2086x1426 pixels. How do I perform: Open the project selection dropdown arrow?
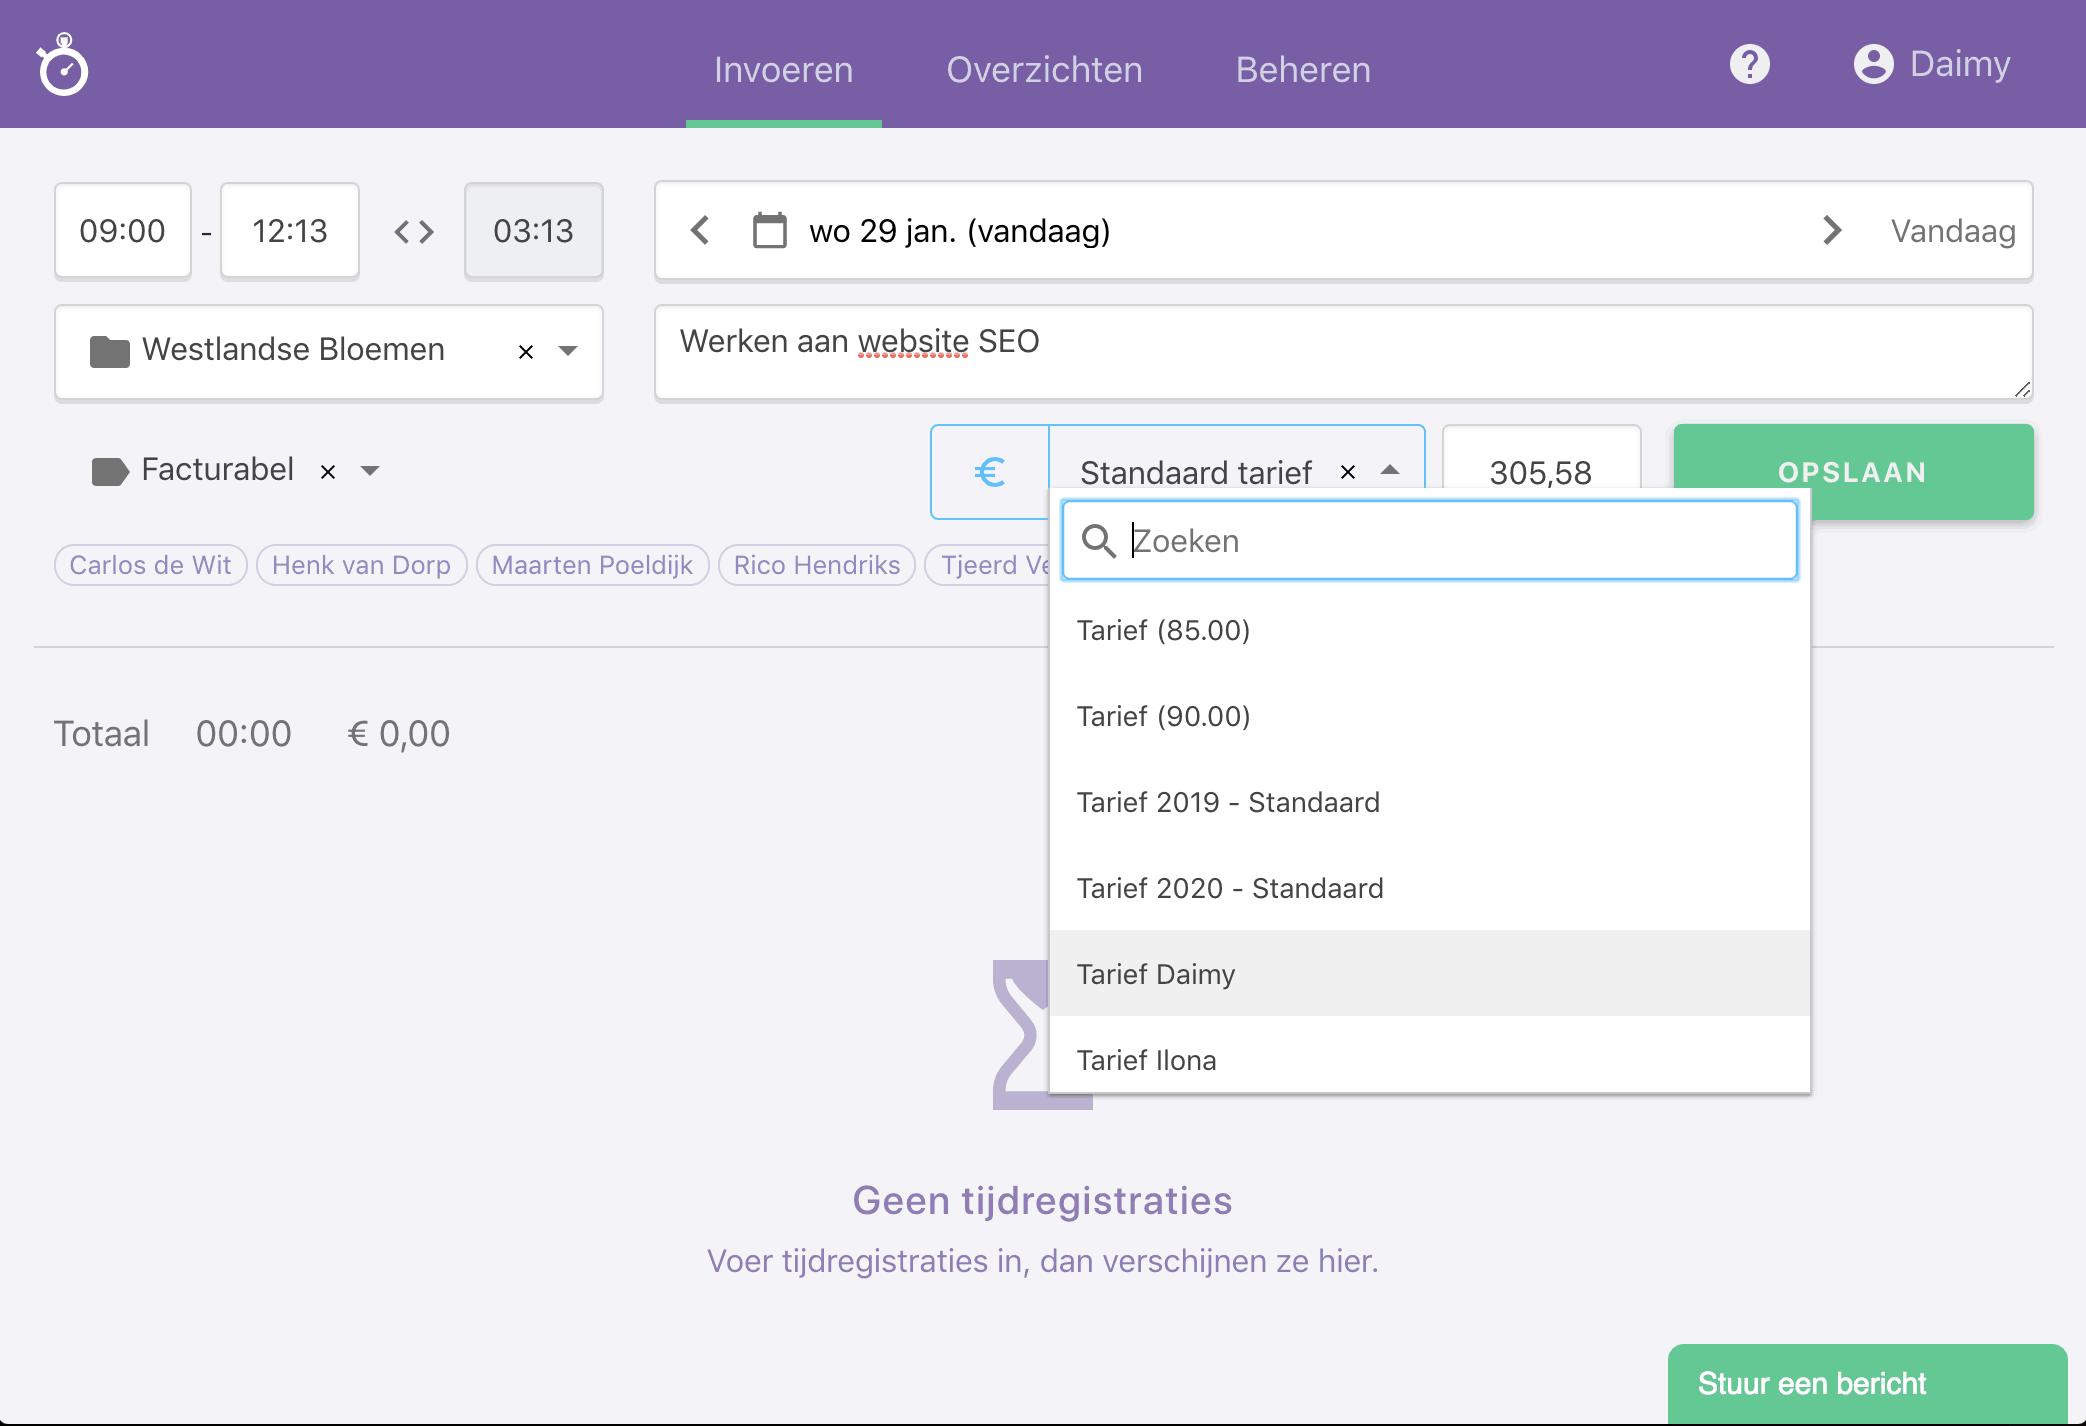[569, 351]
